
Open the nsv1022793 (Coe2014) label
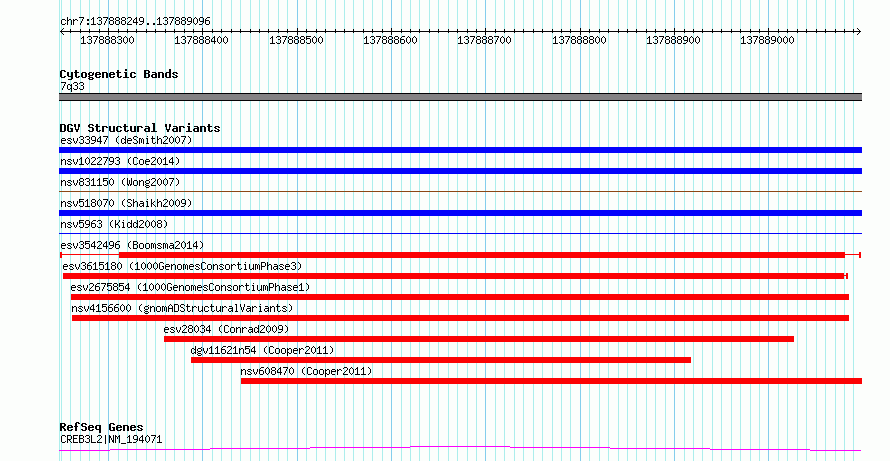point(120,161)
